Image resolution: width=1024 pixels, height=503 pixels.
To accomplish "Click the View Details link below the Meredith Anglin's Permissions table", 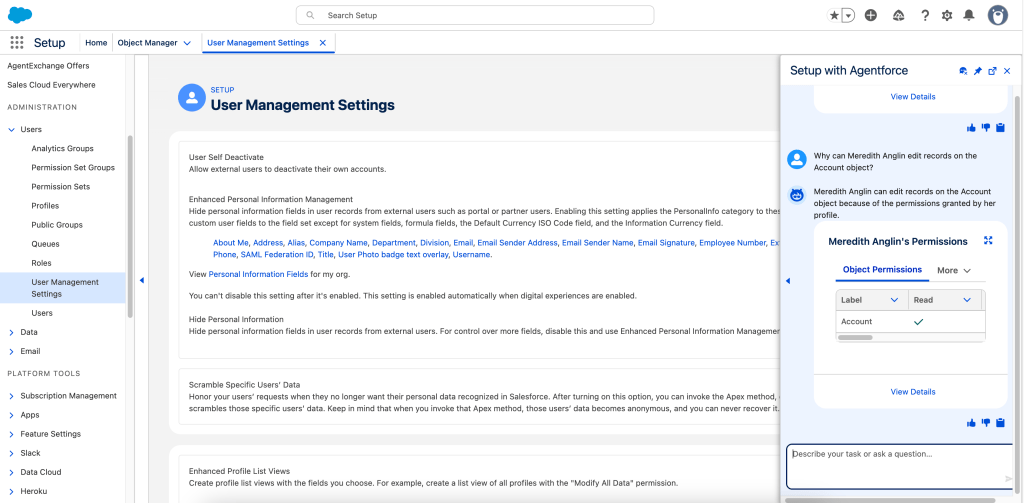I will click(x=912, y=392).
